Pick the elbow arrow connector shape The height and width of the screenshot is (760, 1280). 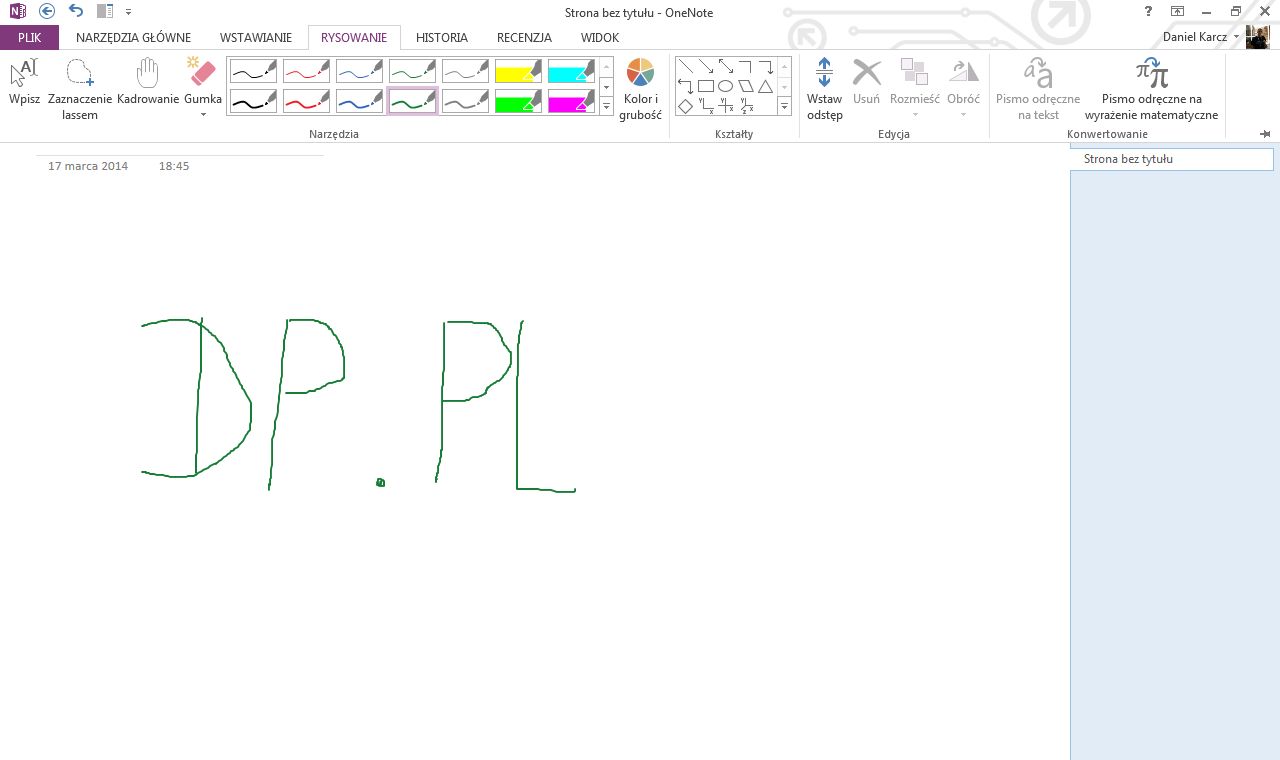(765, 67)
